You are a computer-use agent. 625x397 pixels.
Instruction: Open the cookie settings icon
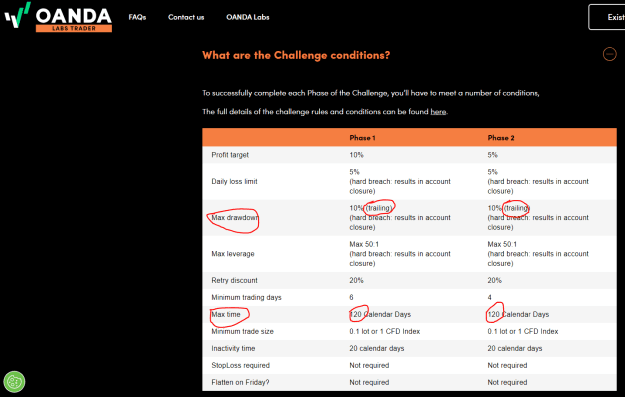point(14,381)
